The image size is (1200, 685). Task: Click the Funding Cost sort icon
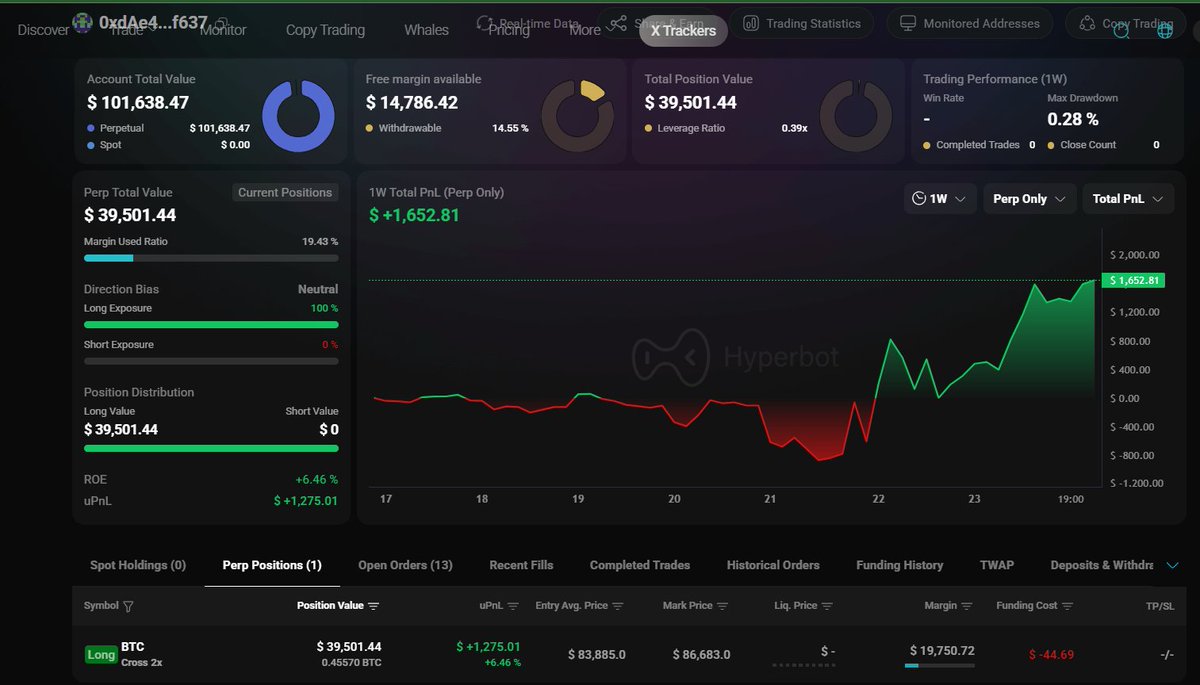1067,606
